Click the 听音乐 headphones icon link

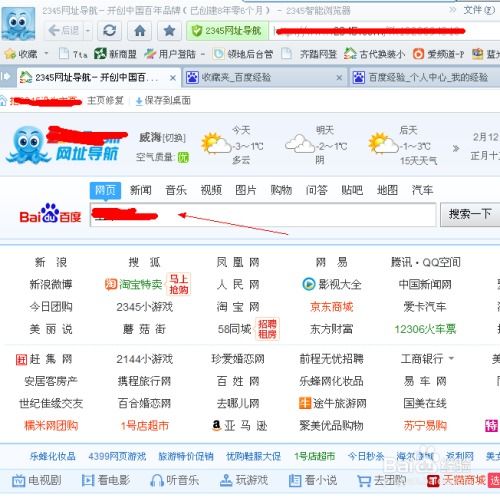(x=174, y=481)
